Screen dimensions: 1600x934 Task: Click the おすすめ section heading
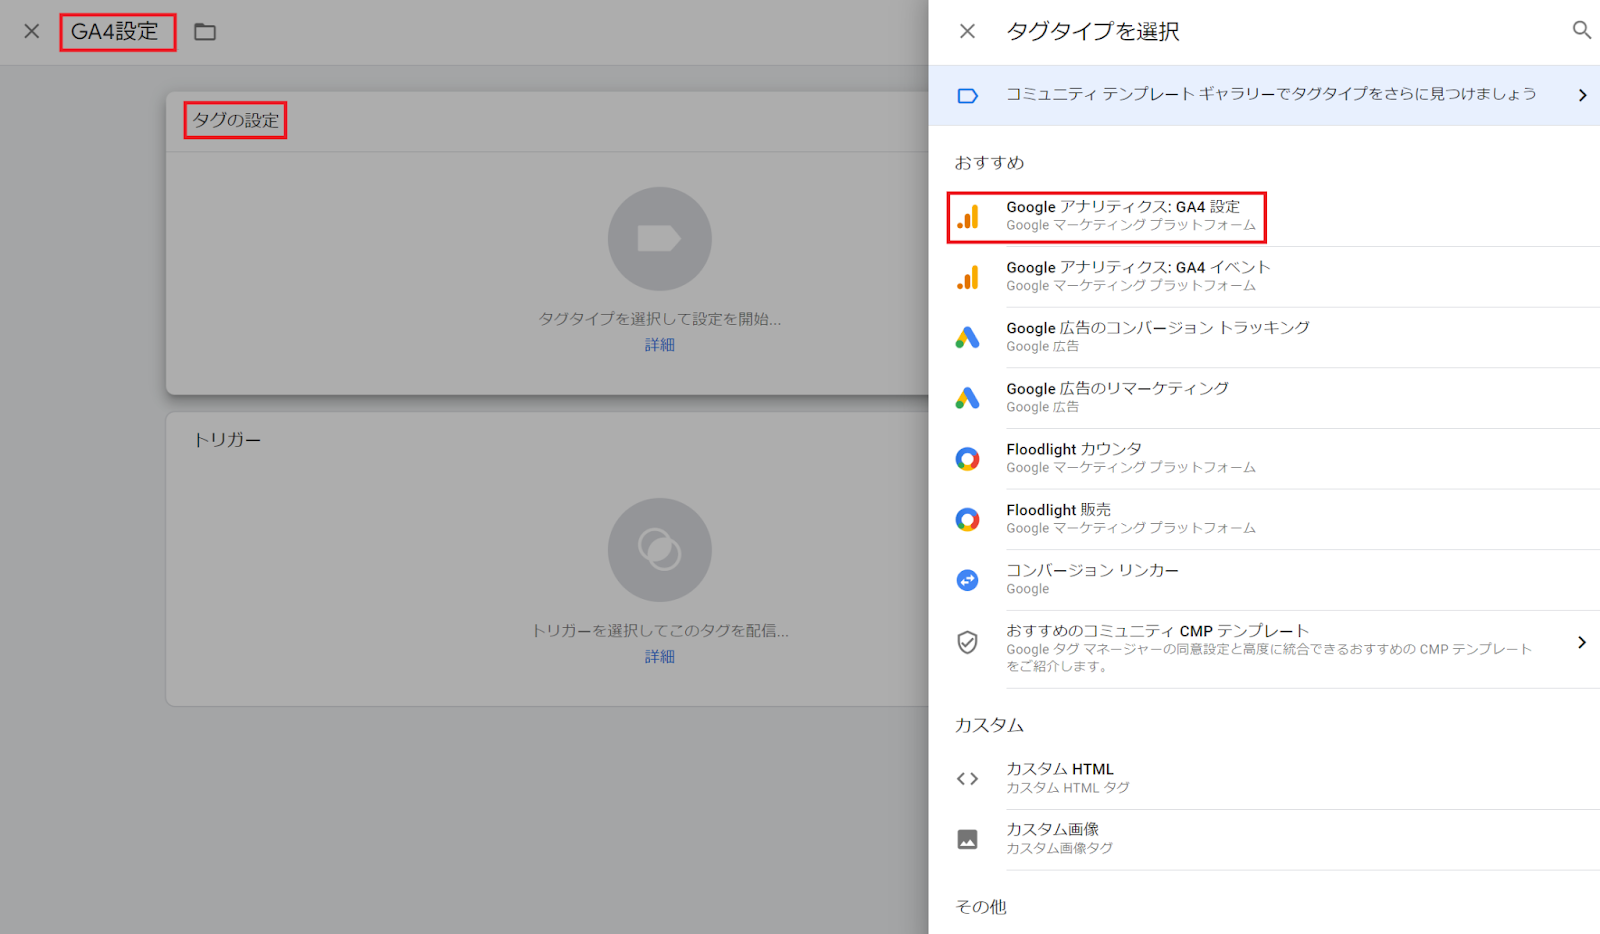pyautogui.click(x=989, y=163)
